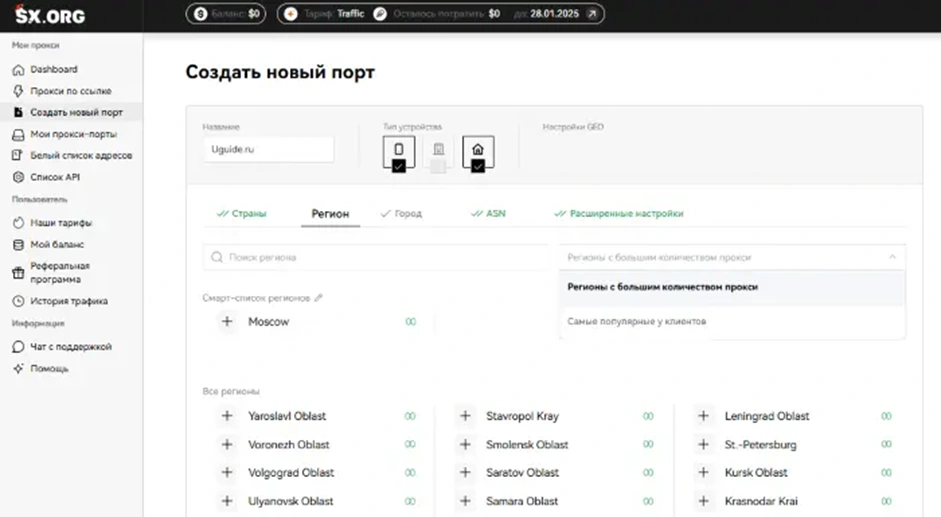Click the Moscow region name
Image resolution: width=941 pixels, height=517 pixels.
point(269,322)
